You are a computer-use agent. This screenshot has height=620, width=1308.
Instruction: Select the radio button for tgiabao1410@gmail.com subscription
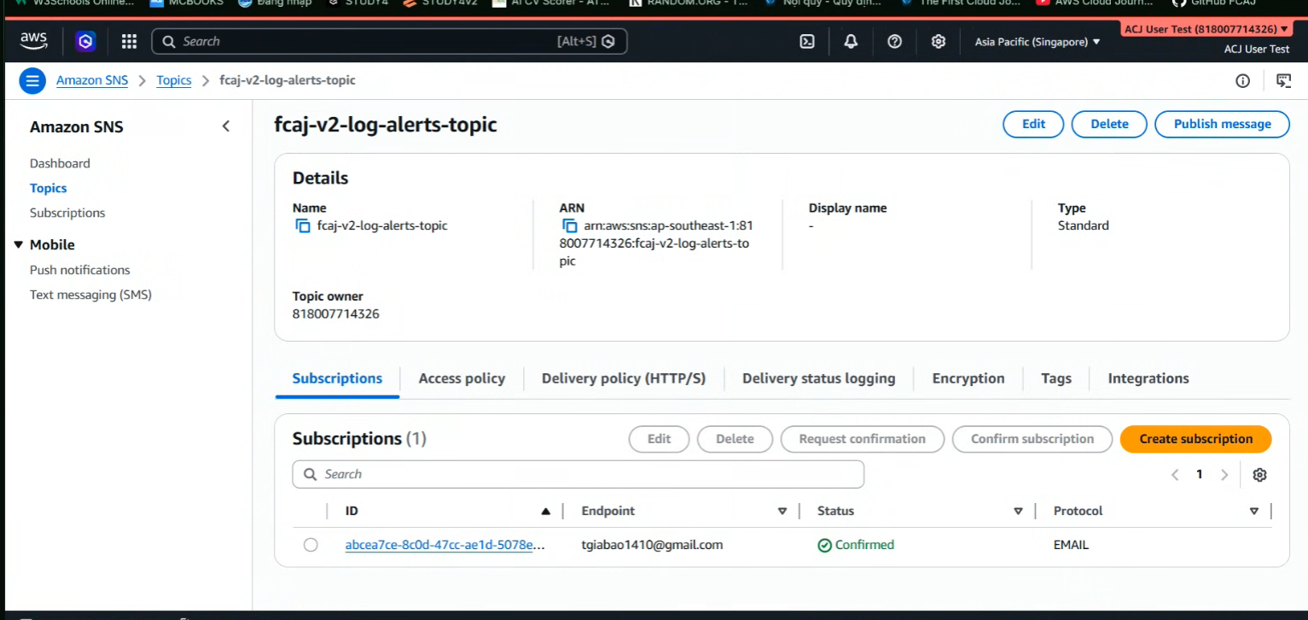[x=311, y=545]
